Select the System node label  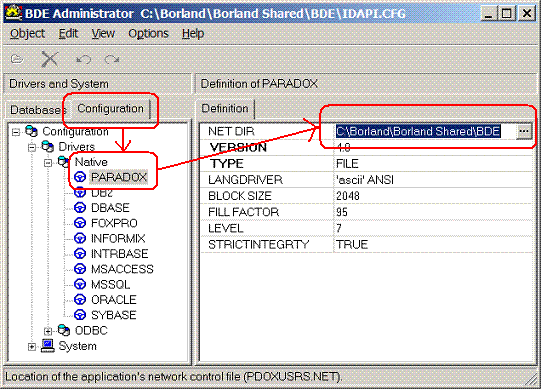(77, 346)
